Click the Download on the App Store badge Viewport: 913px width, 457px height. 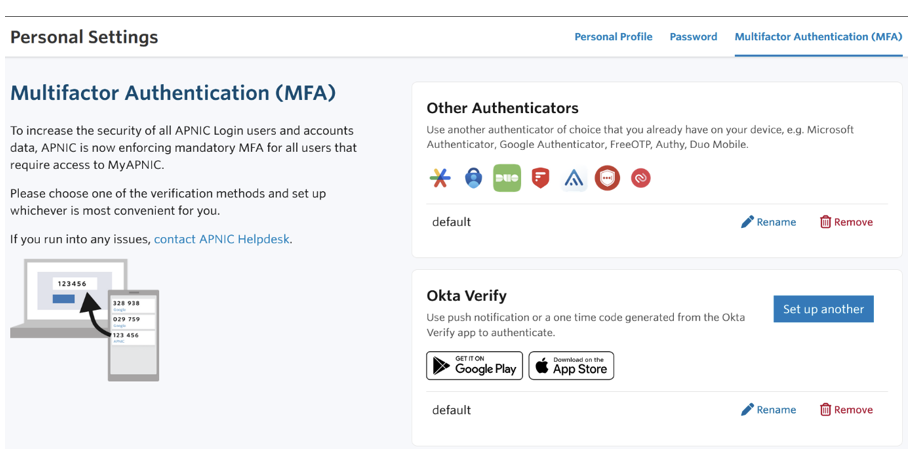tap(571, 366)
